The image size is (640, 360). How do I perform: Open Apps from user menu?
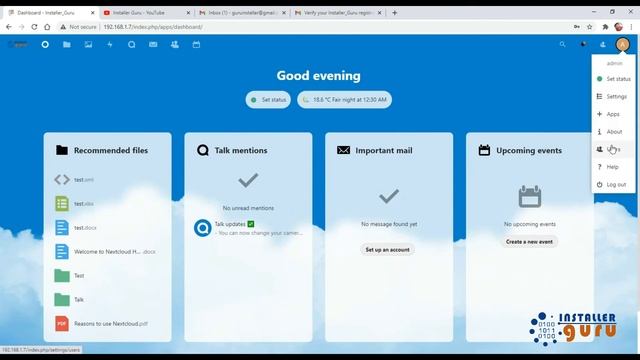(x=613, y=114)
